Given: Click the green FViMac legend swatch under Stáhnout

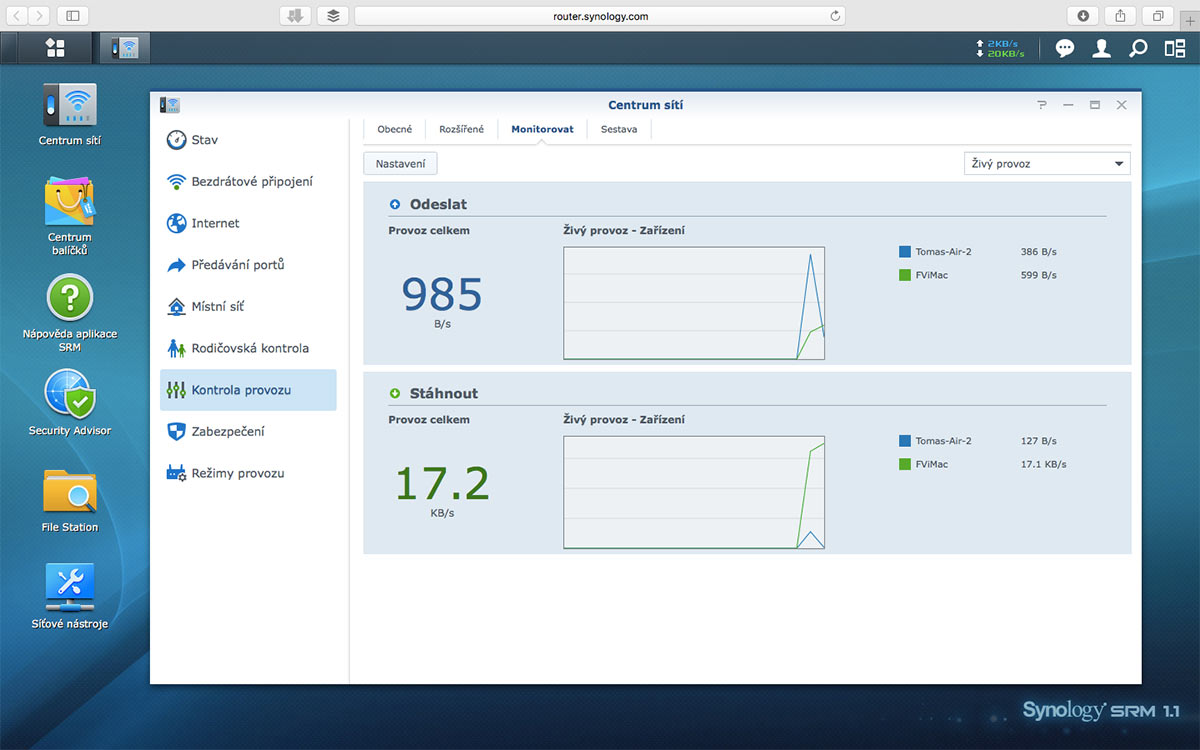Looking at the screenshot, I should (x=905, y=464).
